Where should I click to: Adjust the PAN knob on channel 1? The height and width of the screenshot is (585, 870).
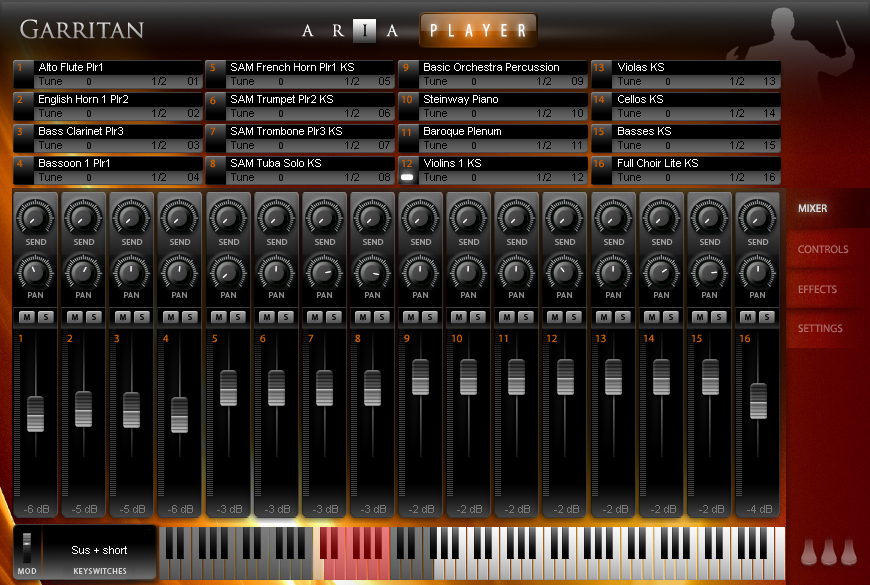click(x=36, y=271)
